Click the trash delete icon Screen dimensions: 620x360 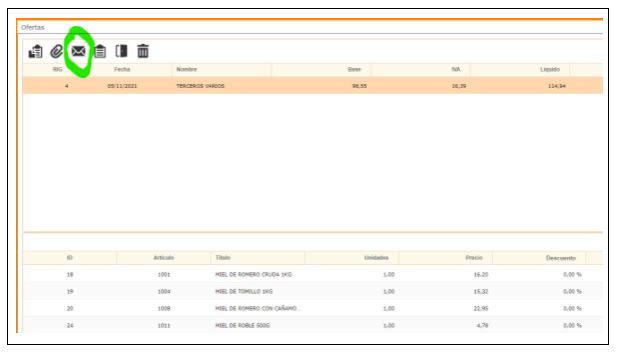[143, 51]
